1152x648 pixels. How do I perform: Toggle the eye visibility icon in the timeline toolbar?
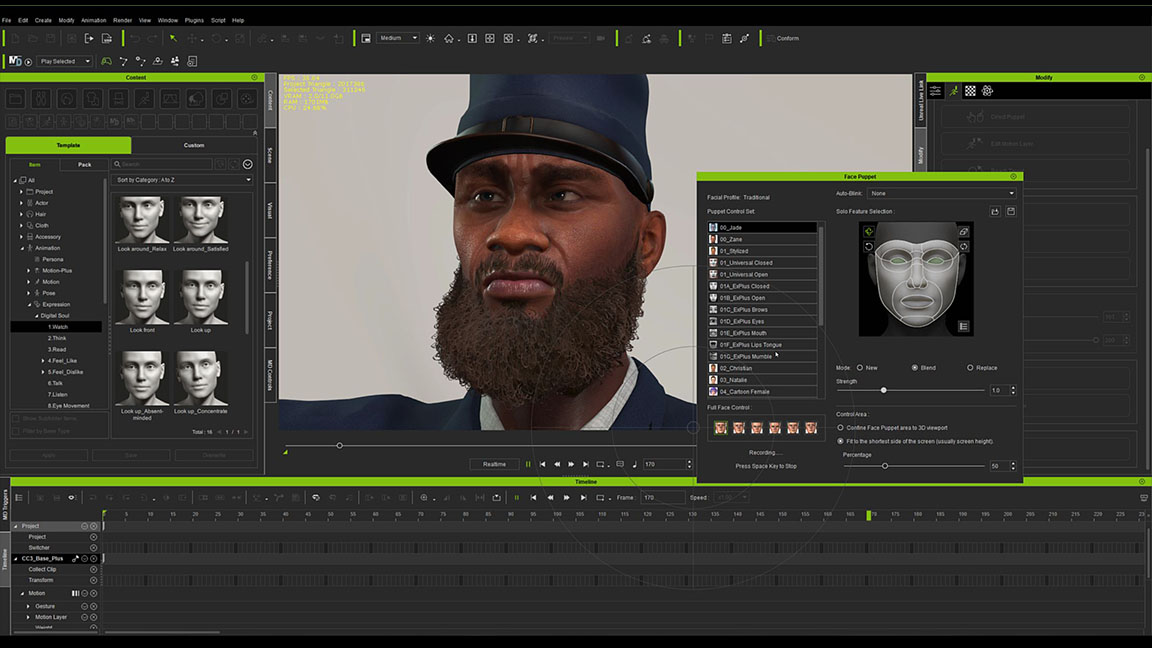72,497
